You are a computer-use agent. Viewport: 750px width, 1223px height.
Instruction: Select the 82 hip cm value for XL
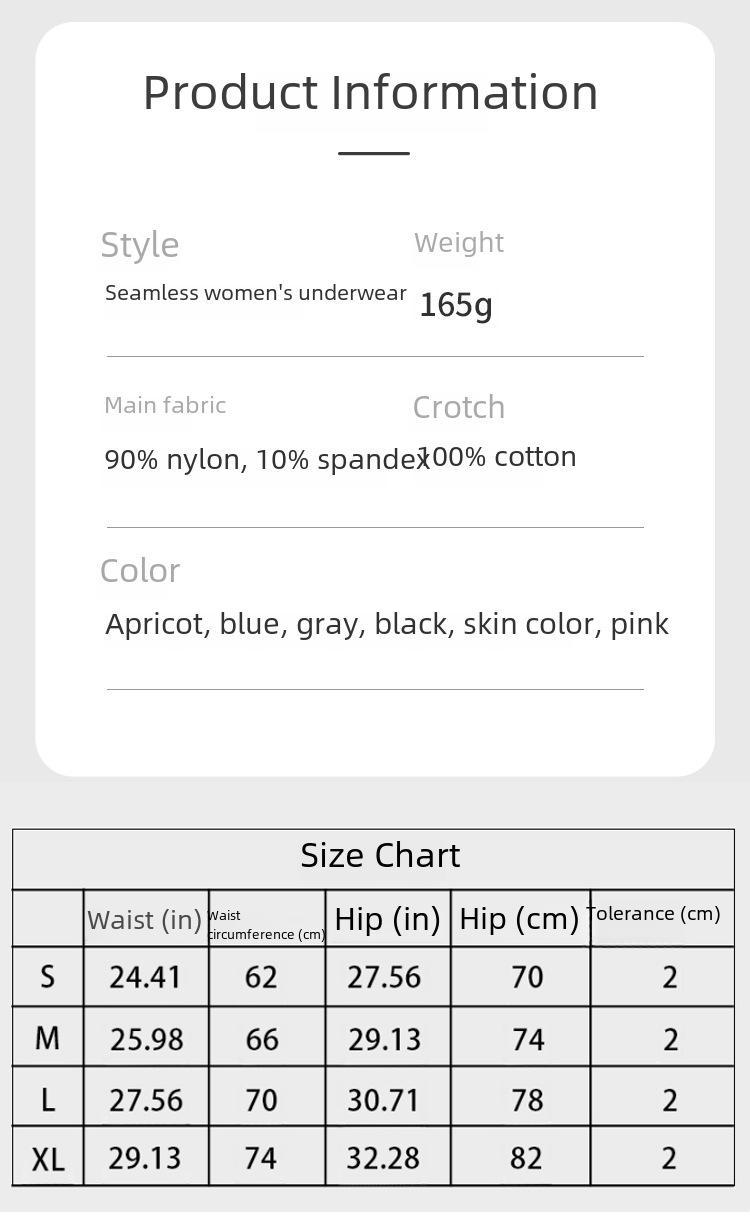pyautogui.click(x=526, y=1158)
